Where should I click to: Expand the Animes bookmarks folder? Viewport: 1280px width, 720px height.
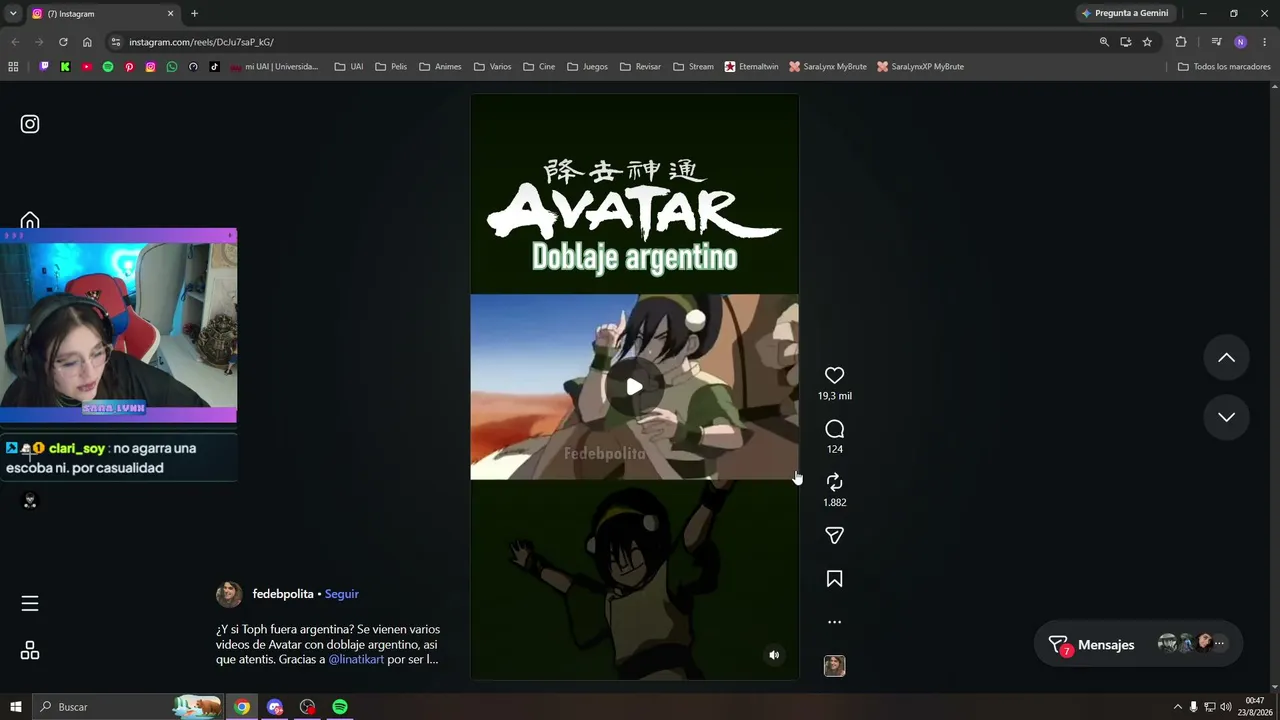click(440, 67)
